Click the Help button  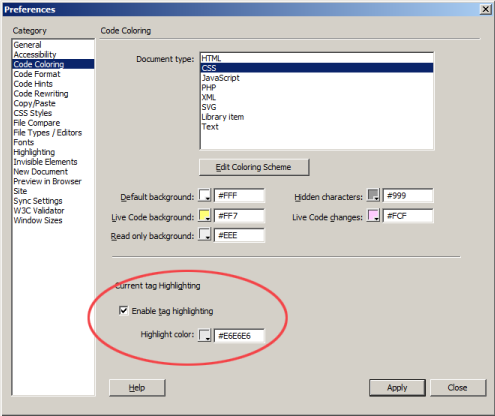(x=137, y=388)
